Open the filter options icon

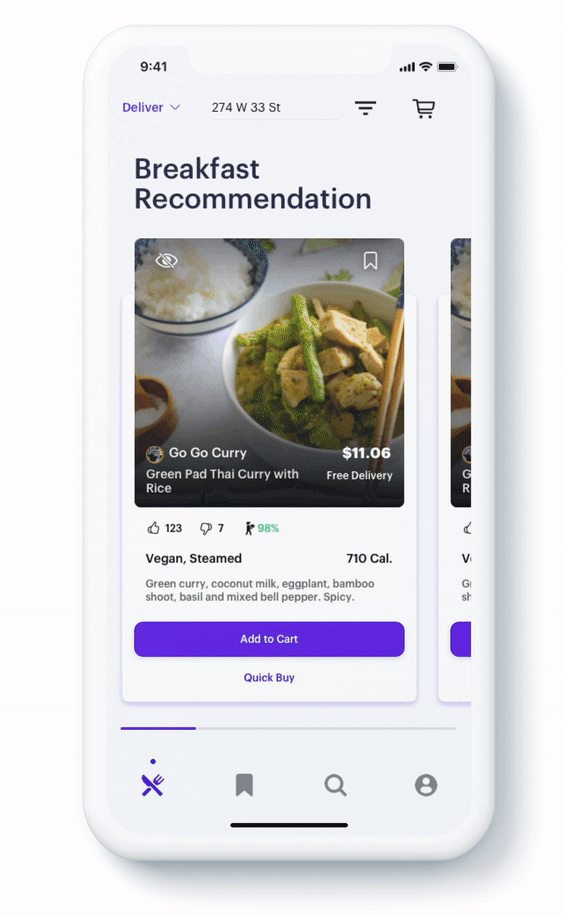[x=365, y=108]
